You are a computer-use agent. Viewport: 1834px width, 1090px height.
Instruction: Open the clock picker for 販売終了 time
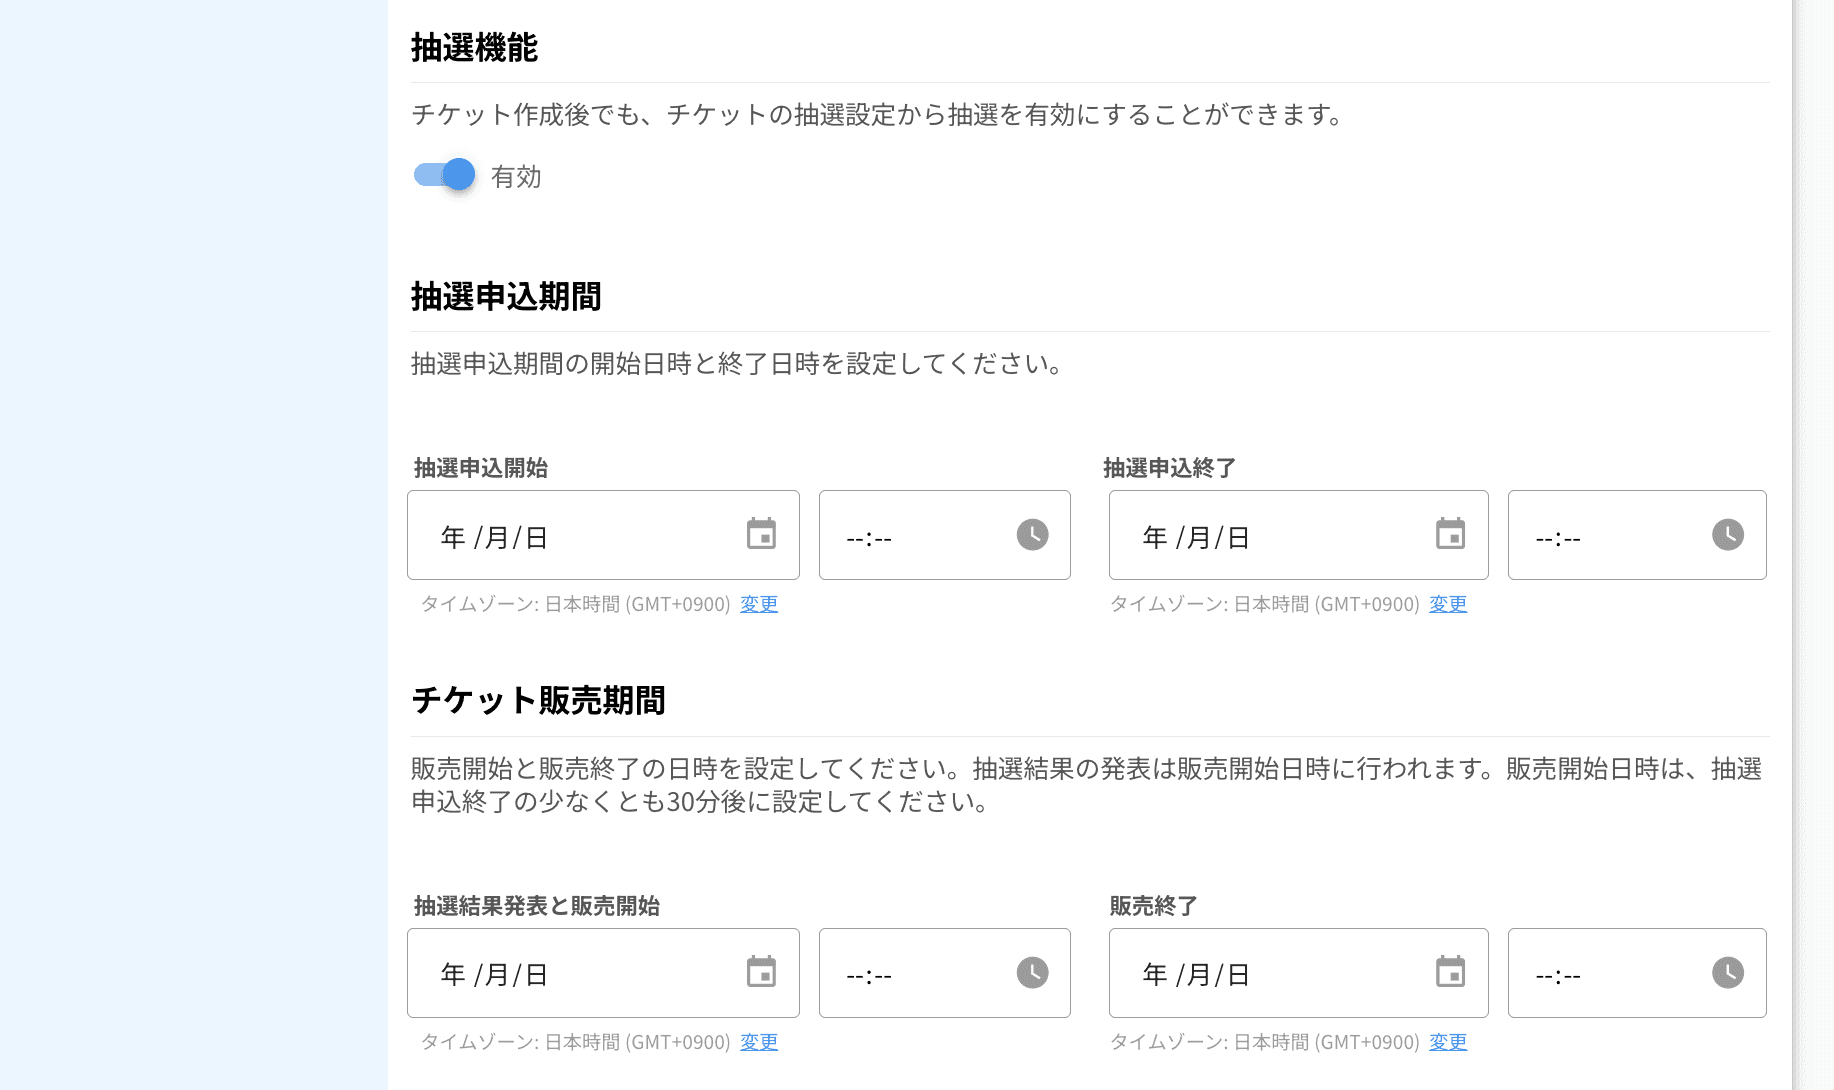click(x=1727, y=972)
